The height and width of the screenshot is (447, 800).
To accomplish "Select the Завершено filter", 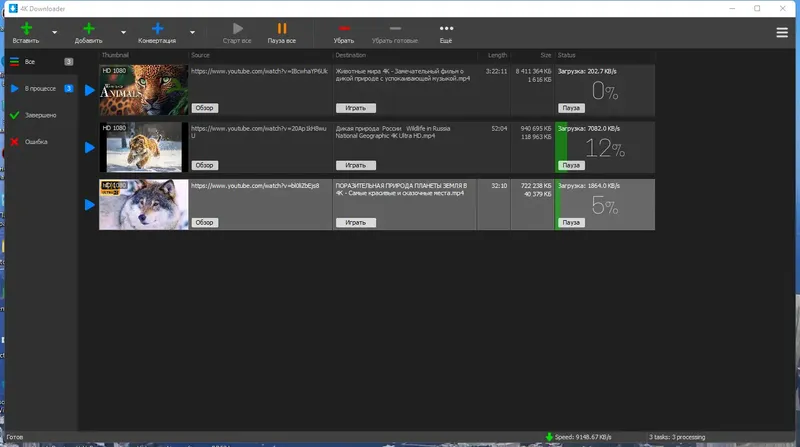I will pos(40,115).
